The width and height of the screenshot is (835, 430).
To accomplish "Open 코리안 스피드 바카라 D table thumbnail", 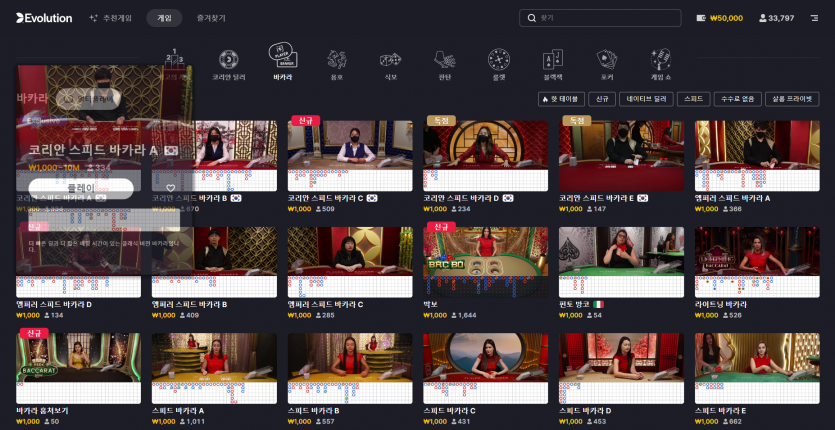I will [486, 156].
